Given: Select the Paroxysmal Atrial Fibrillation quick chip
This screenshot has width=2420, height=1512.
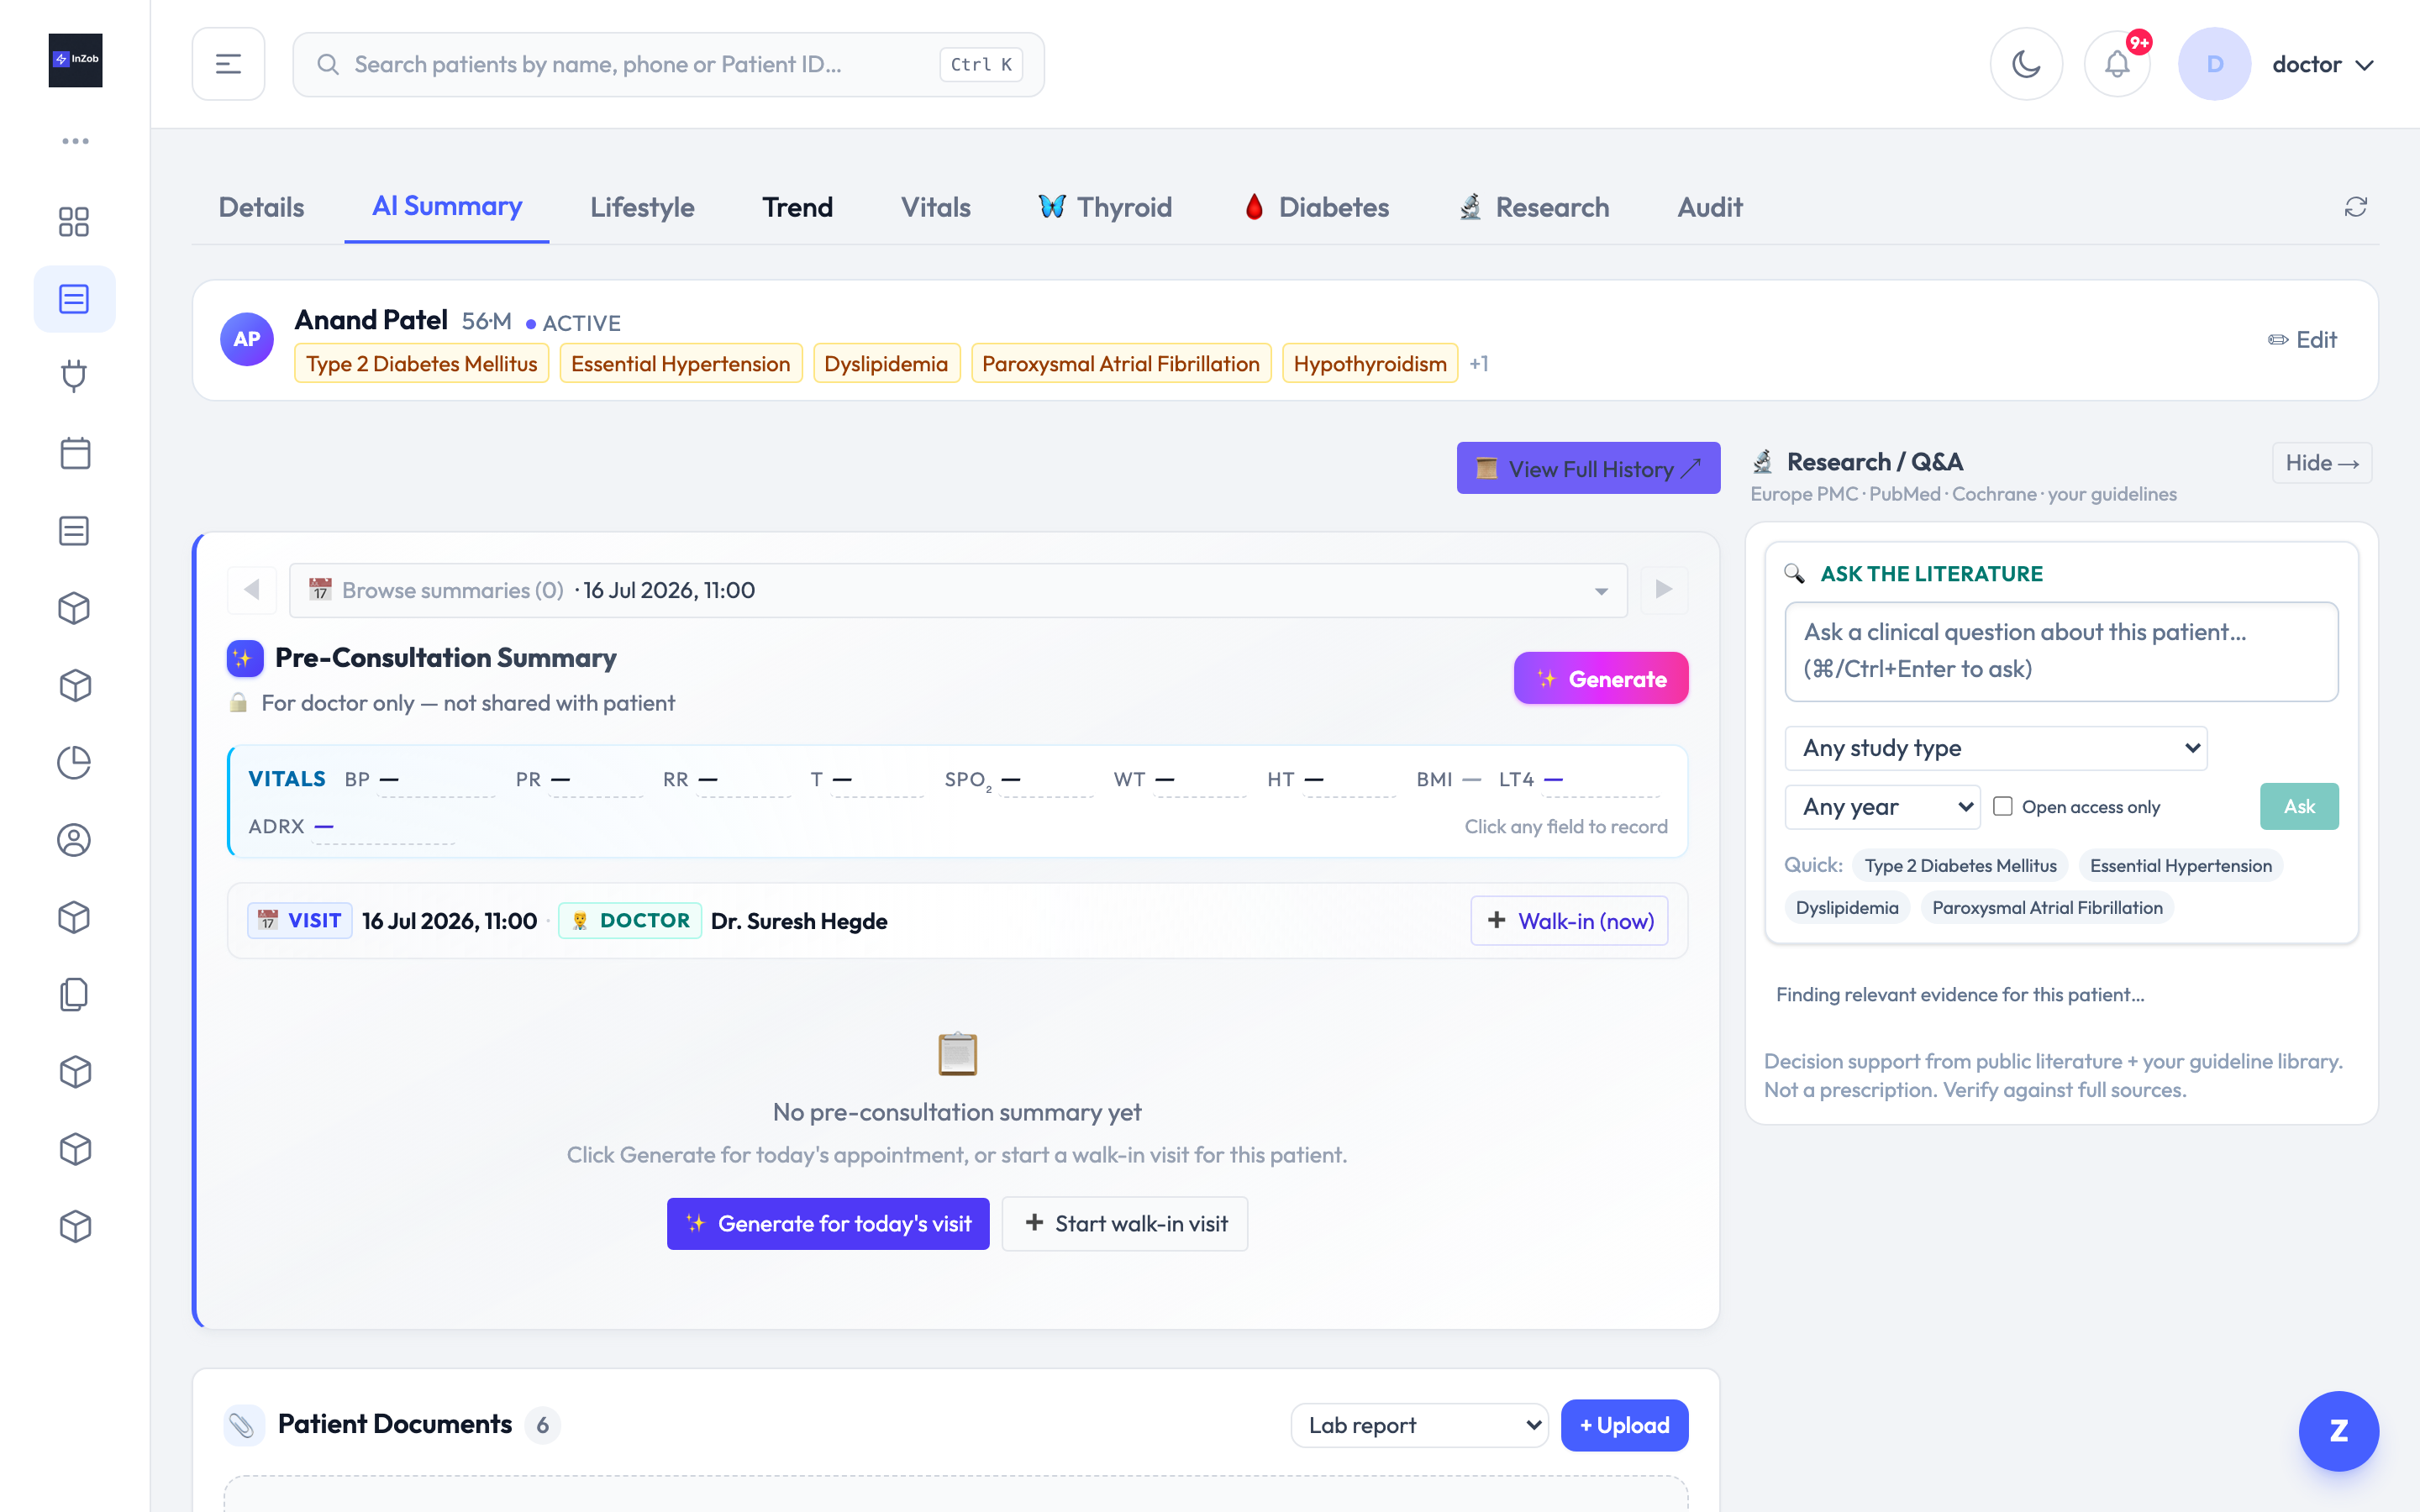Looking at the screenshot, I should (2047, 908).
